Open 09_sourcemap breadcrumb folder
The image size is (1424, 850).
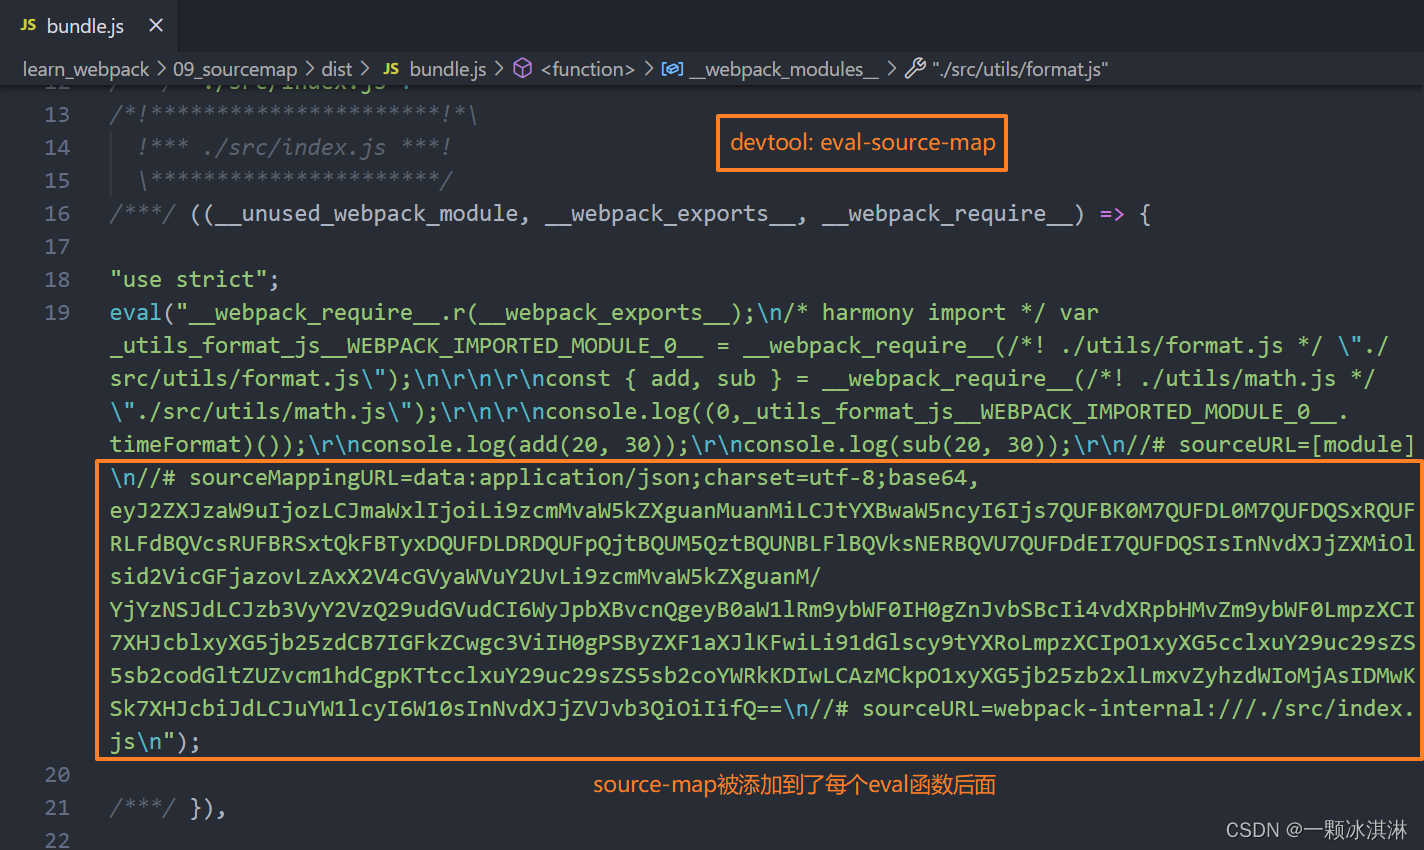[235, 69]
